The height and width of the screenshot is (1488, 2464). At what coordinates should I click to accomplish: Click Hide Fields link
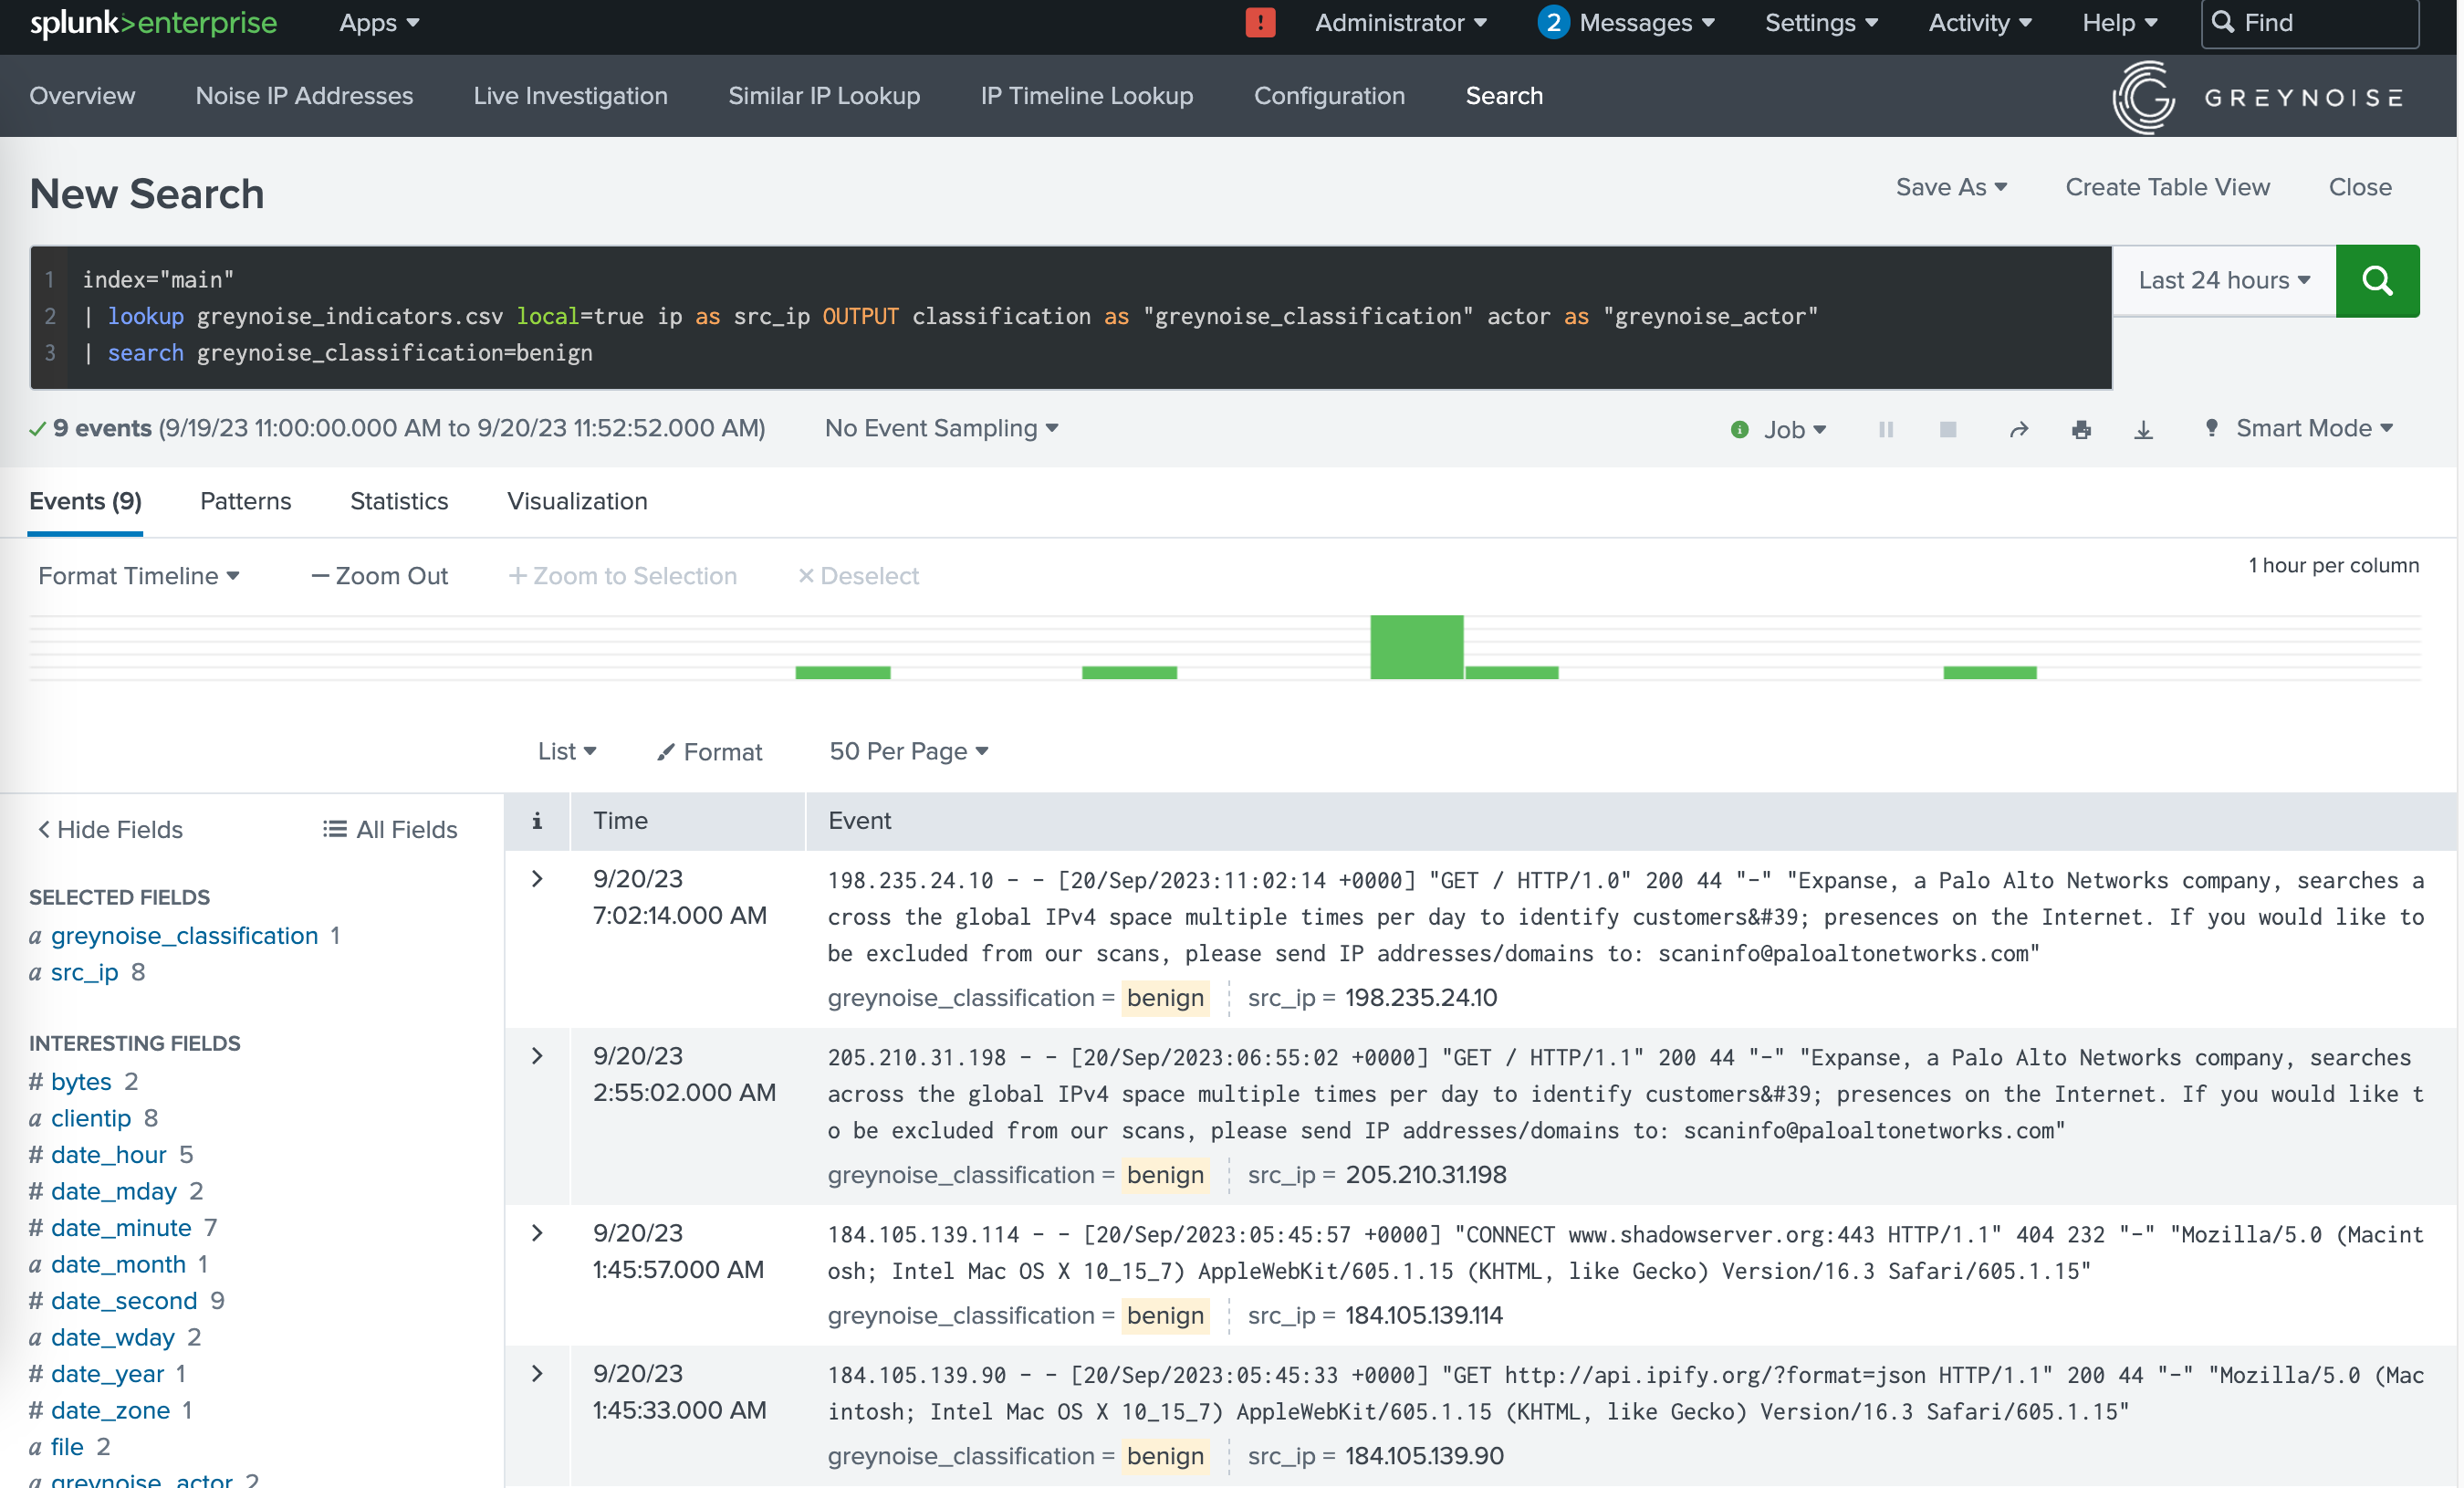[x=110, y=829]
